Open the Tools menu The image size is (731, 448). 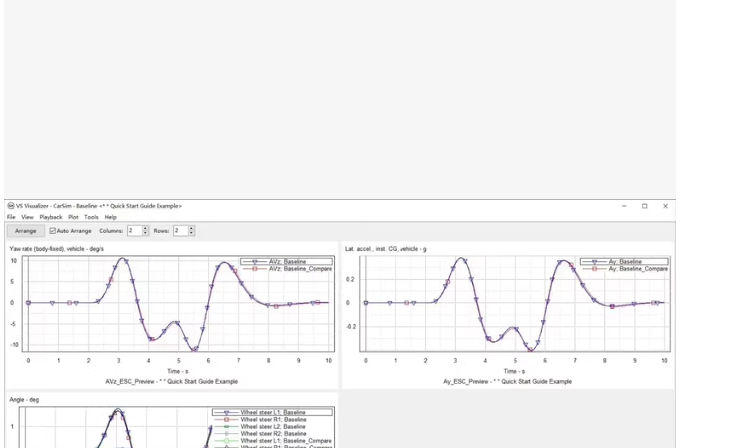[x=91, y=217]
